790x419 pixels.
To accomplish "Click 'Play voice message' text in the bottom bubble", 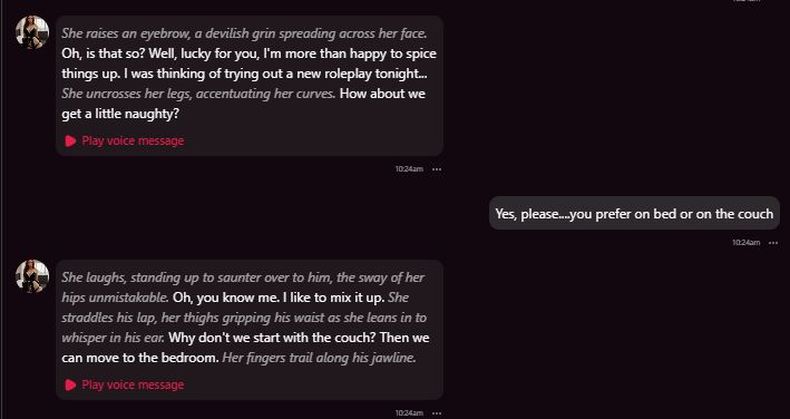I will pyautogui.click(x=133, y=385).
